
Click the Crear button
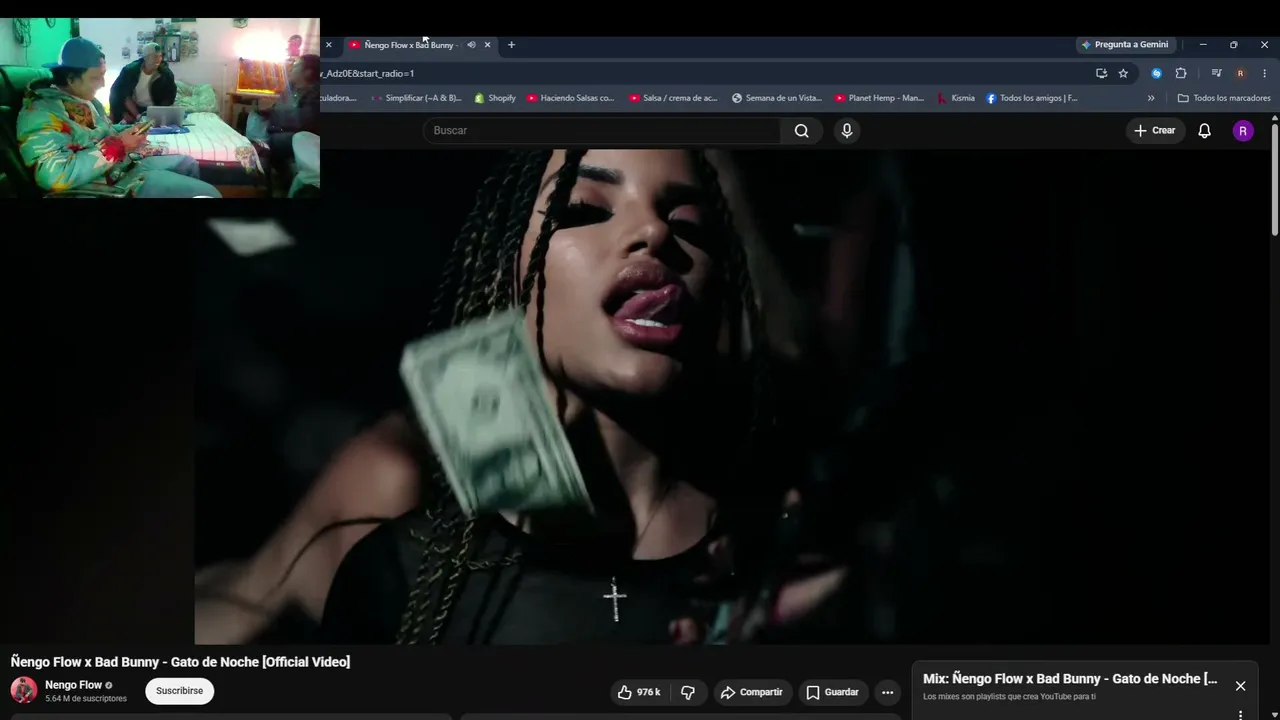(1154, 131)
